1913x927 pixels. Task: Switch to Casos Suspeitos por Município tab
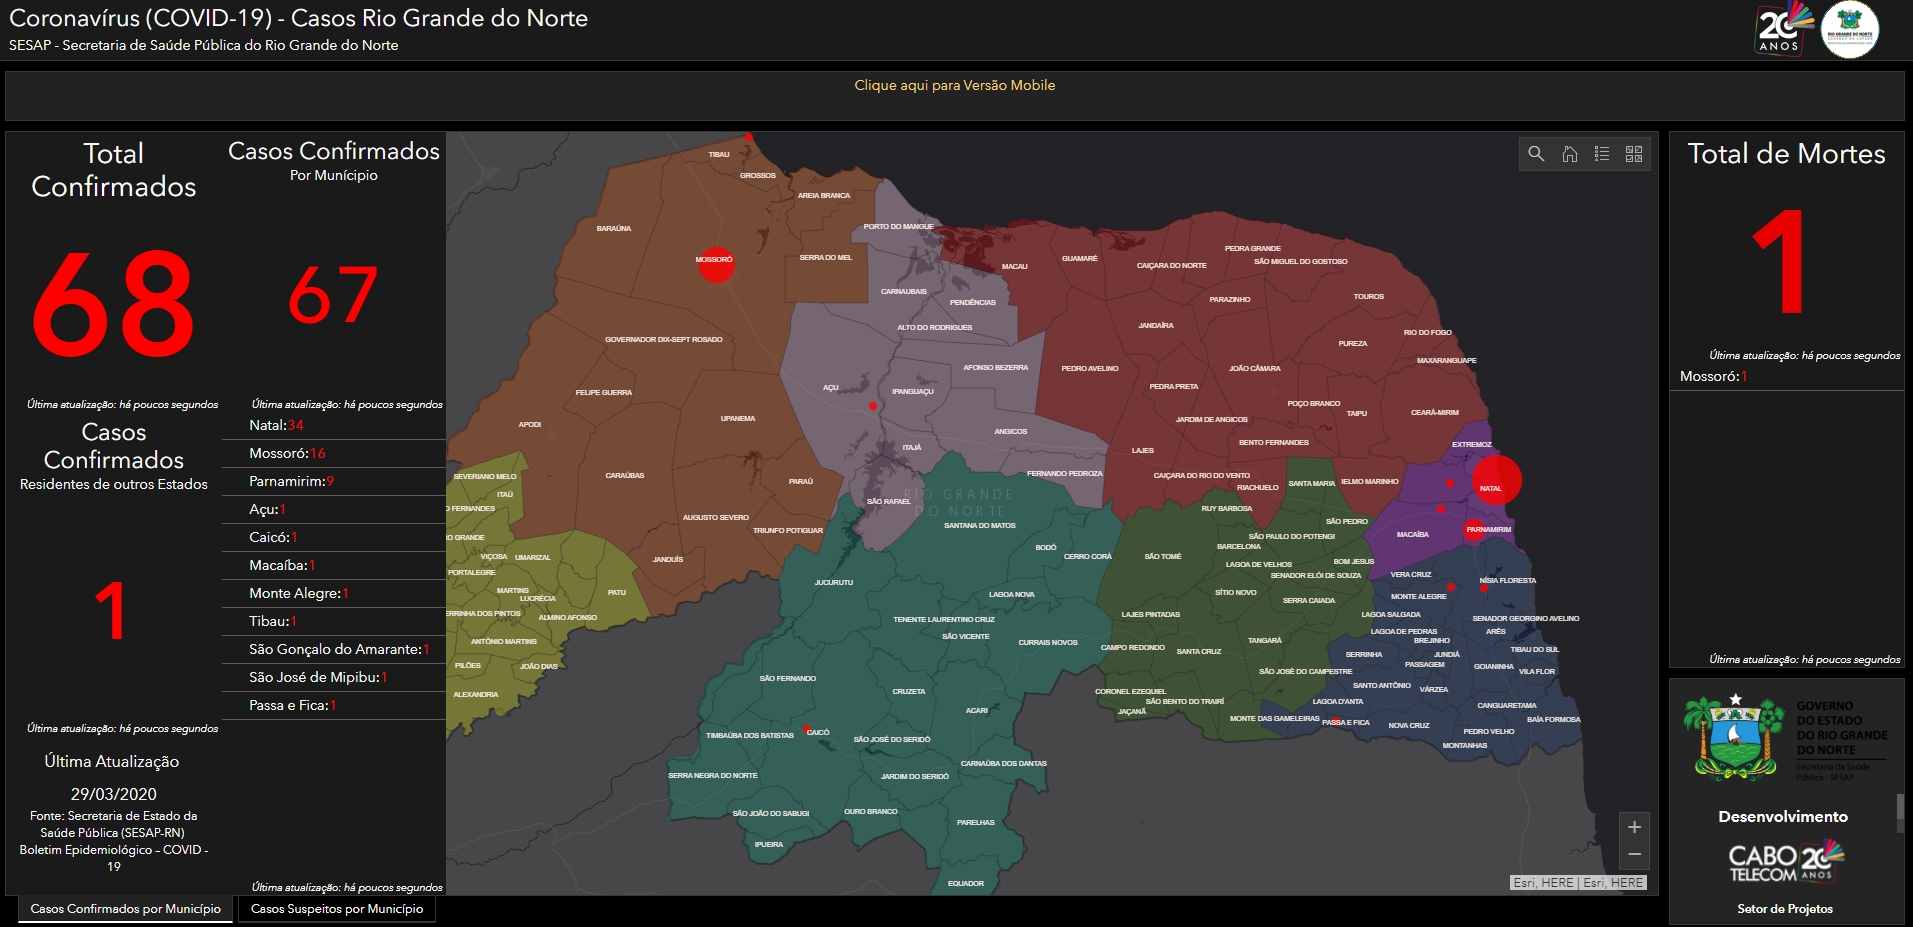[x=337, y=909]
